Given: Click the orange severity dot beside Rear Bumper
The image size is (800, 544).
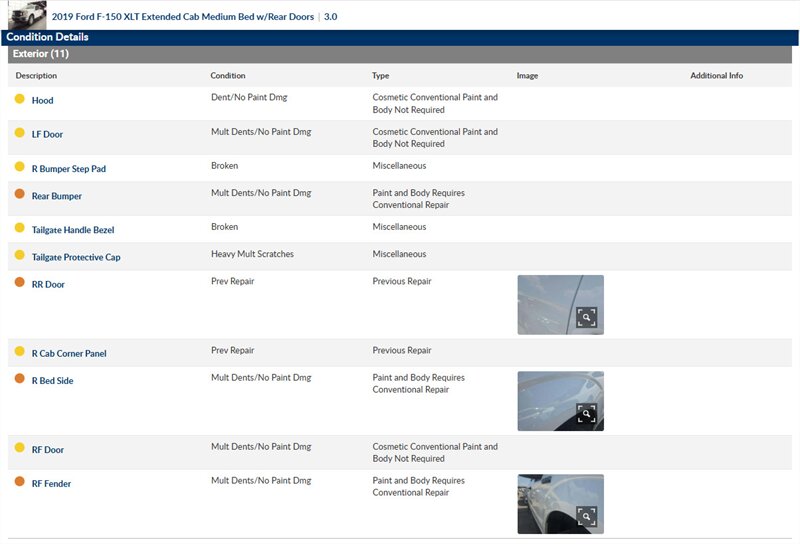Looking at the screenshot, I should tap(19, 195).
